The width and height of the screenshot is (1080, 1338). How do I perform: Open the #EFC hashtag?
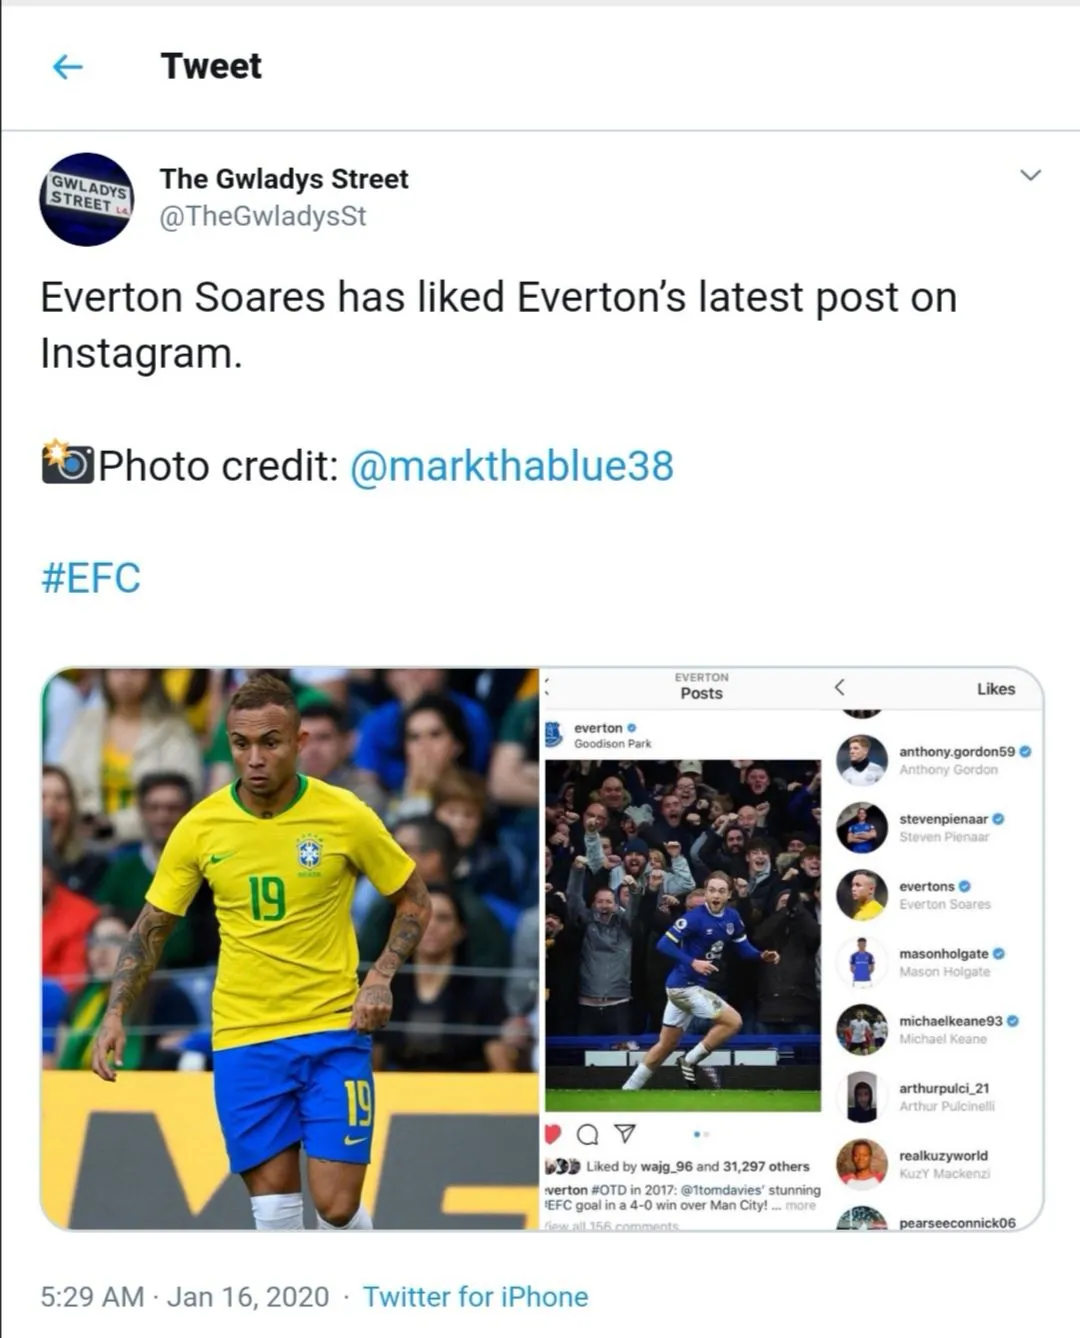click(91, 578)
